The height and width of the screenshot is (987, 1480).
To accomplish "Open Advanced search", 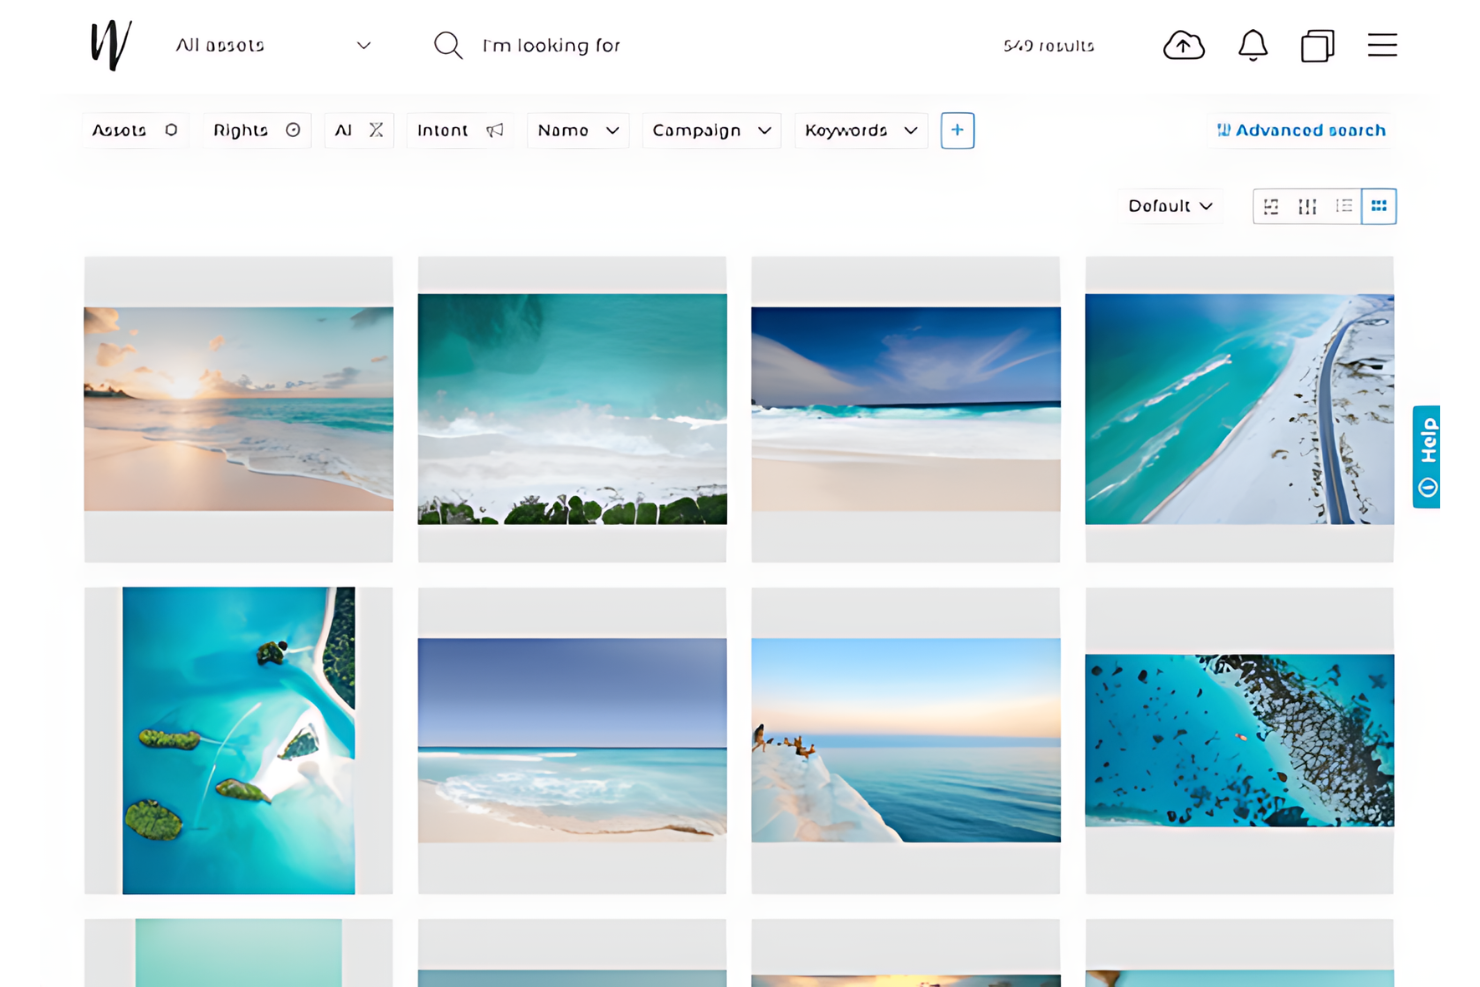I will point(1300,130).
